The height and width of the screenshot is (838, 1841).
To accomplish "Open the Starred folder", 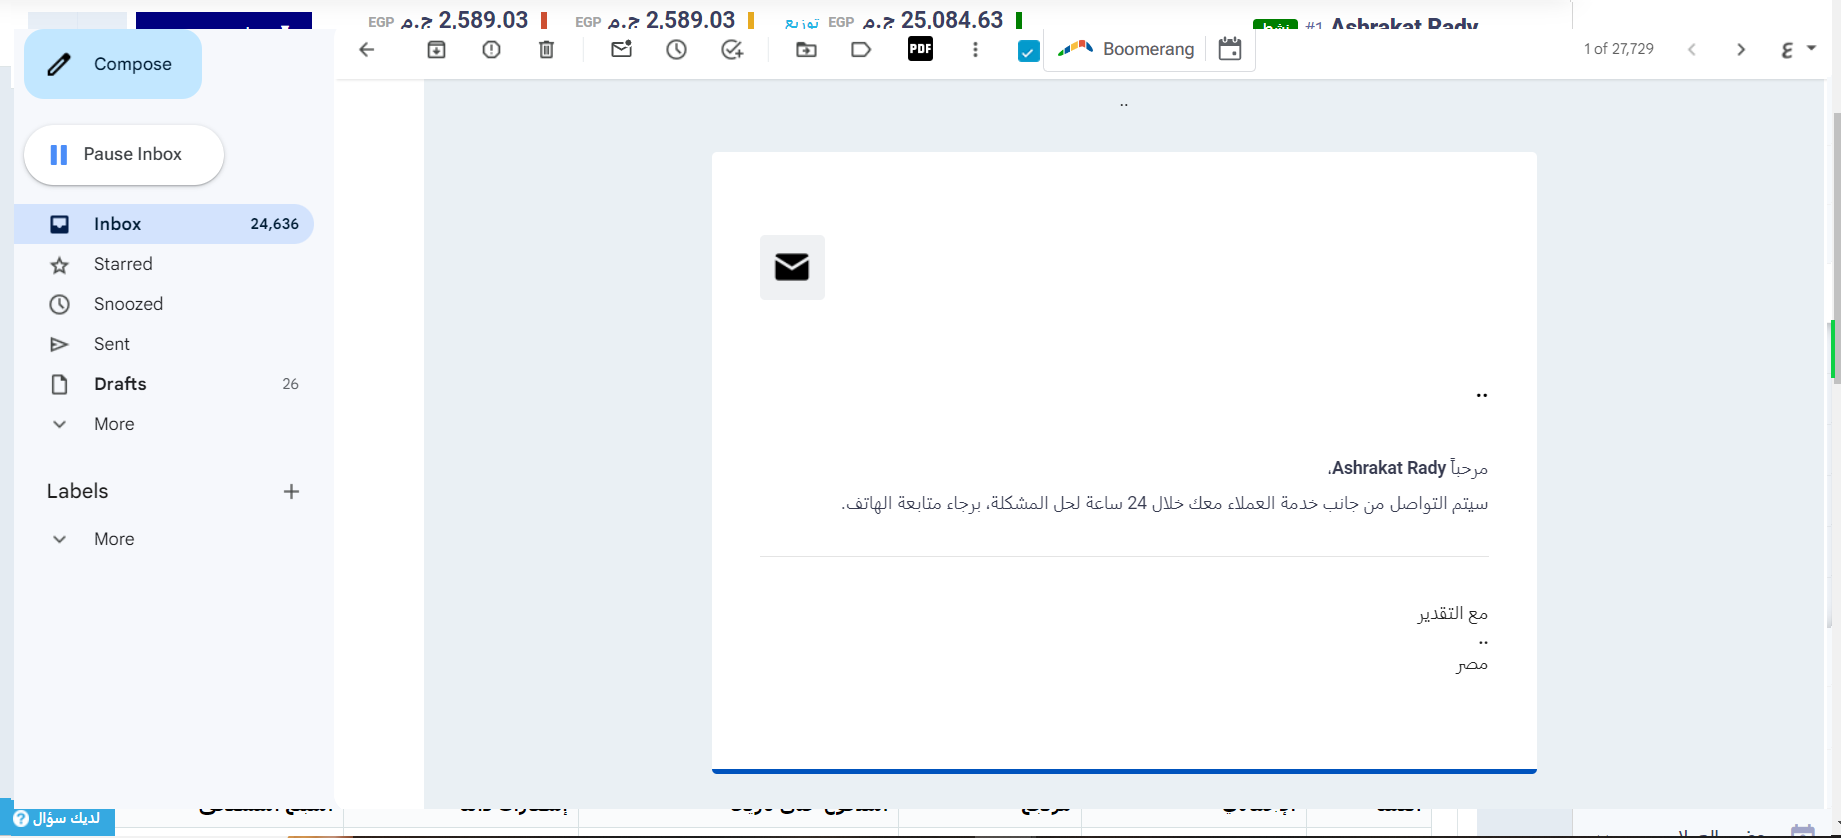I will pyautogui.click(x=123, y=264).
